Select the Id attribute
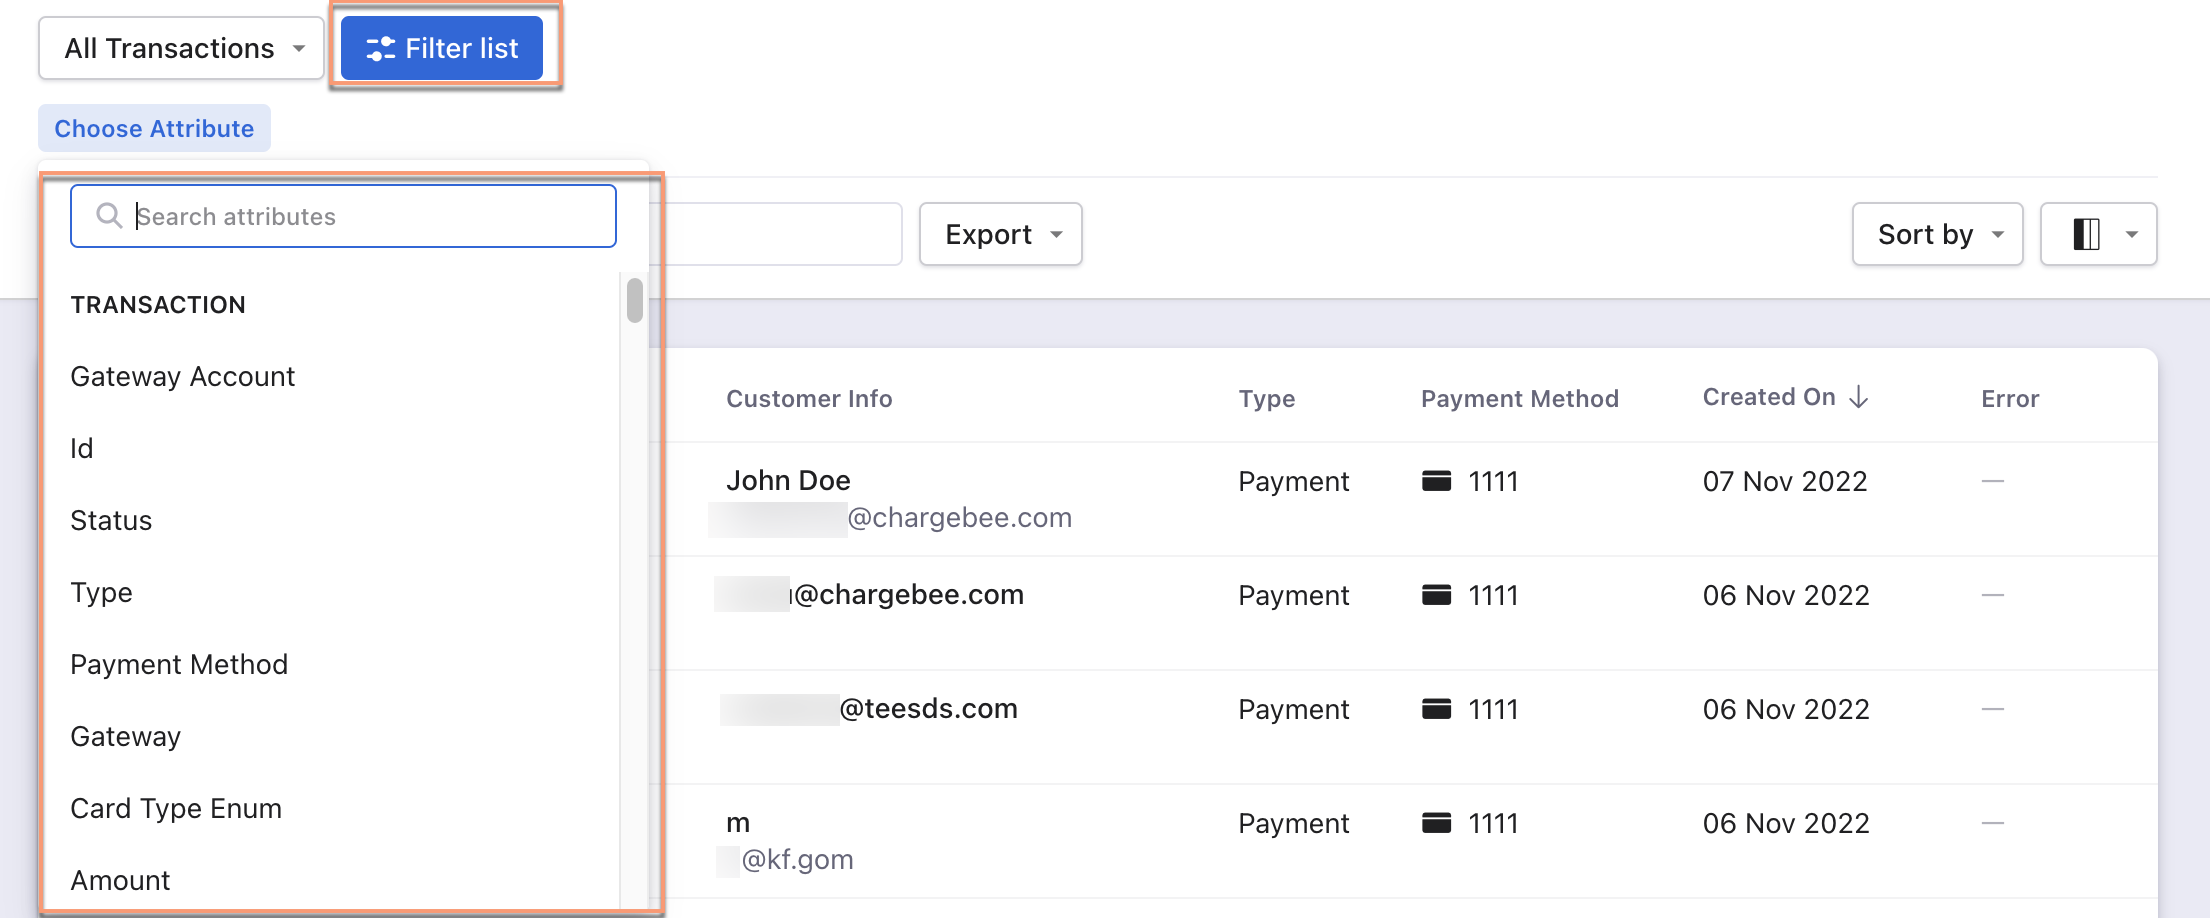This screenshot has height=918, width=2210. tap(82, 448)
